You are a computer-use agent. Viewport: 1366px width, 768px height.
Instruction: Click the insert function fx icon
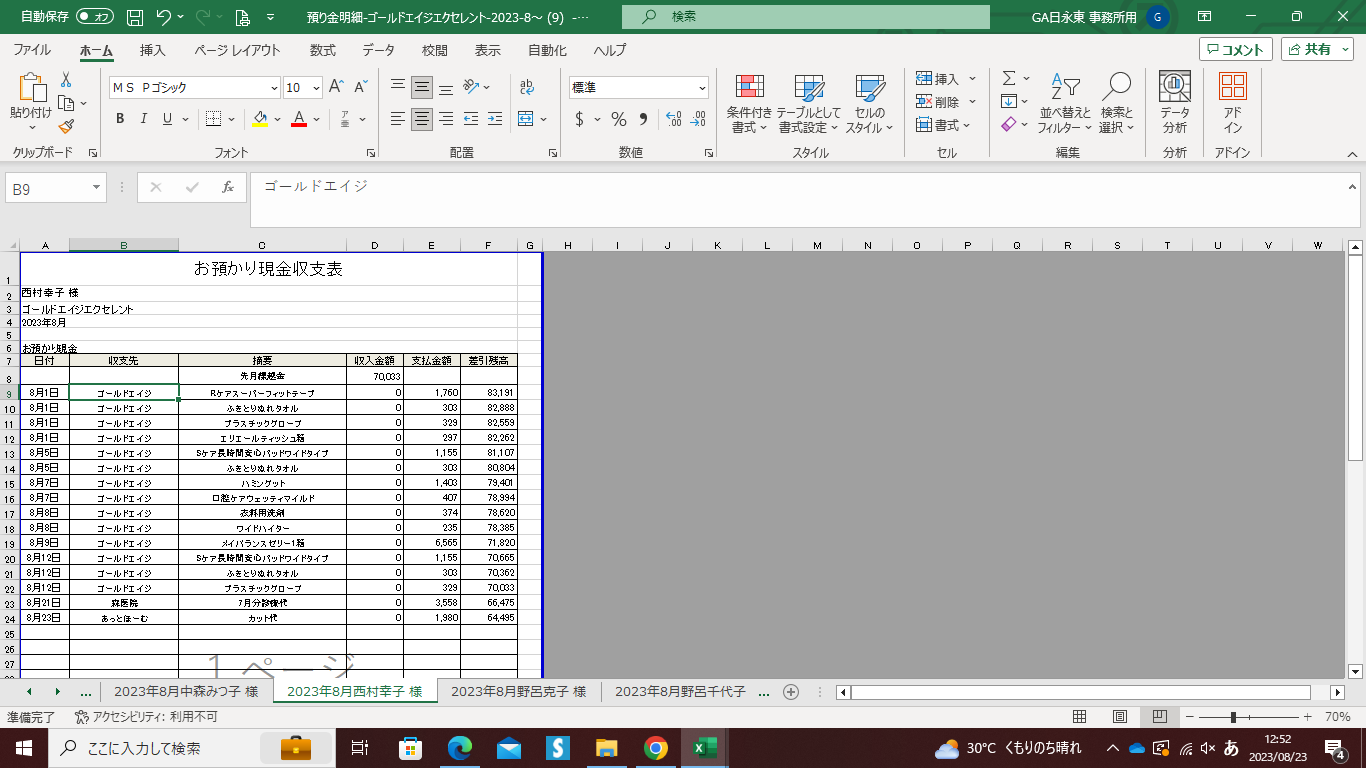point(227,187)
